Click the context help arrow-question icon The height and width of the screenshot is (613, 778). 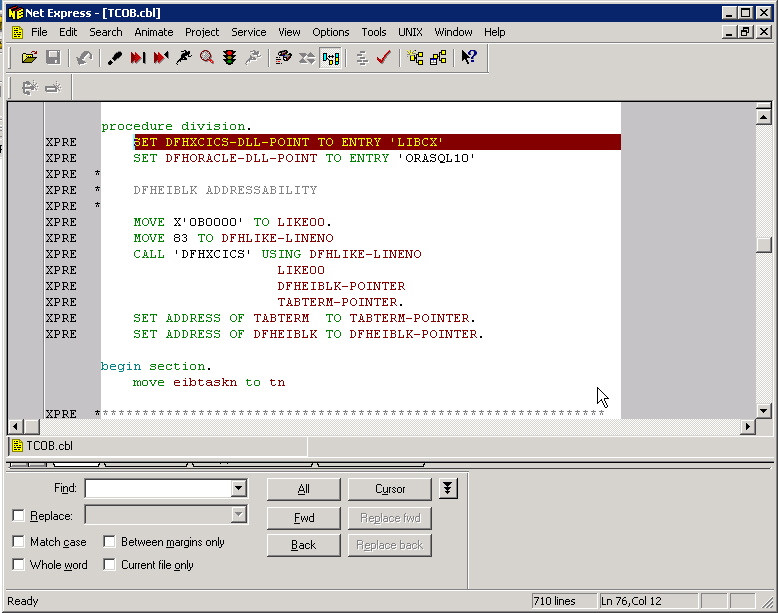pyautogui.click(x=468, y=58)
